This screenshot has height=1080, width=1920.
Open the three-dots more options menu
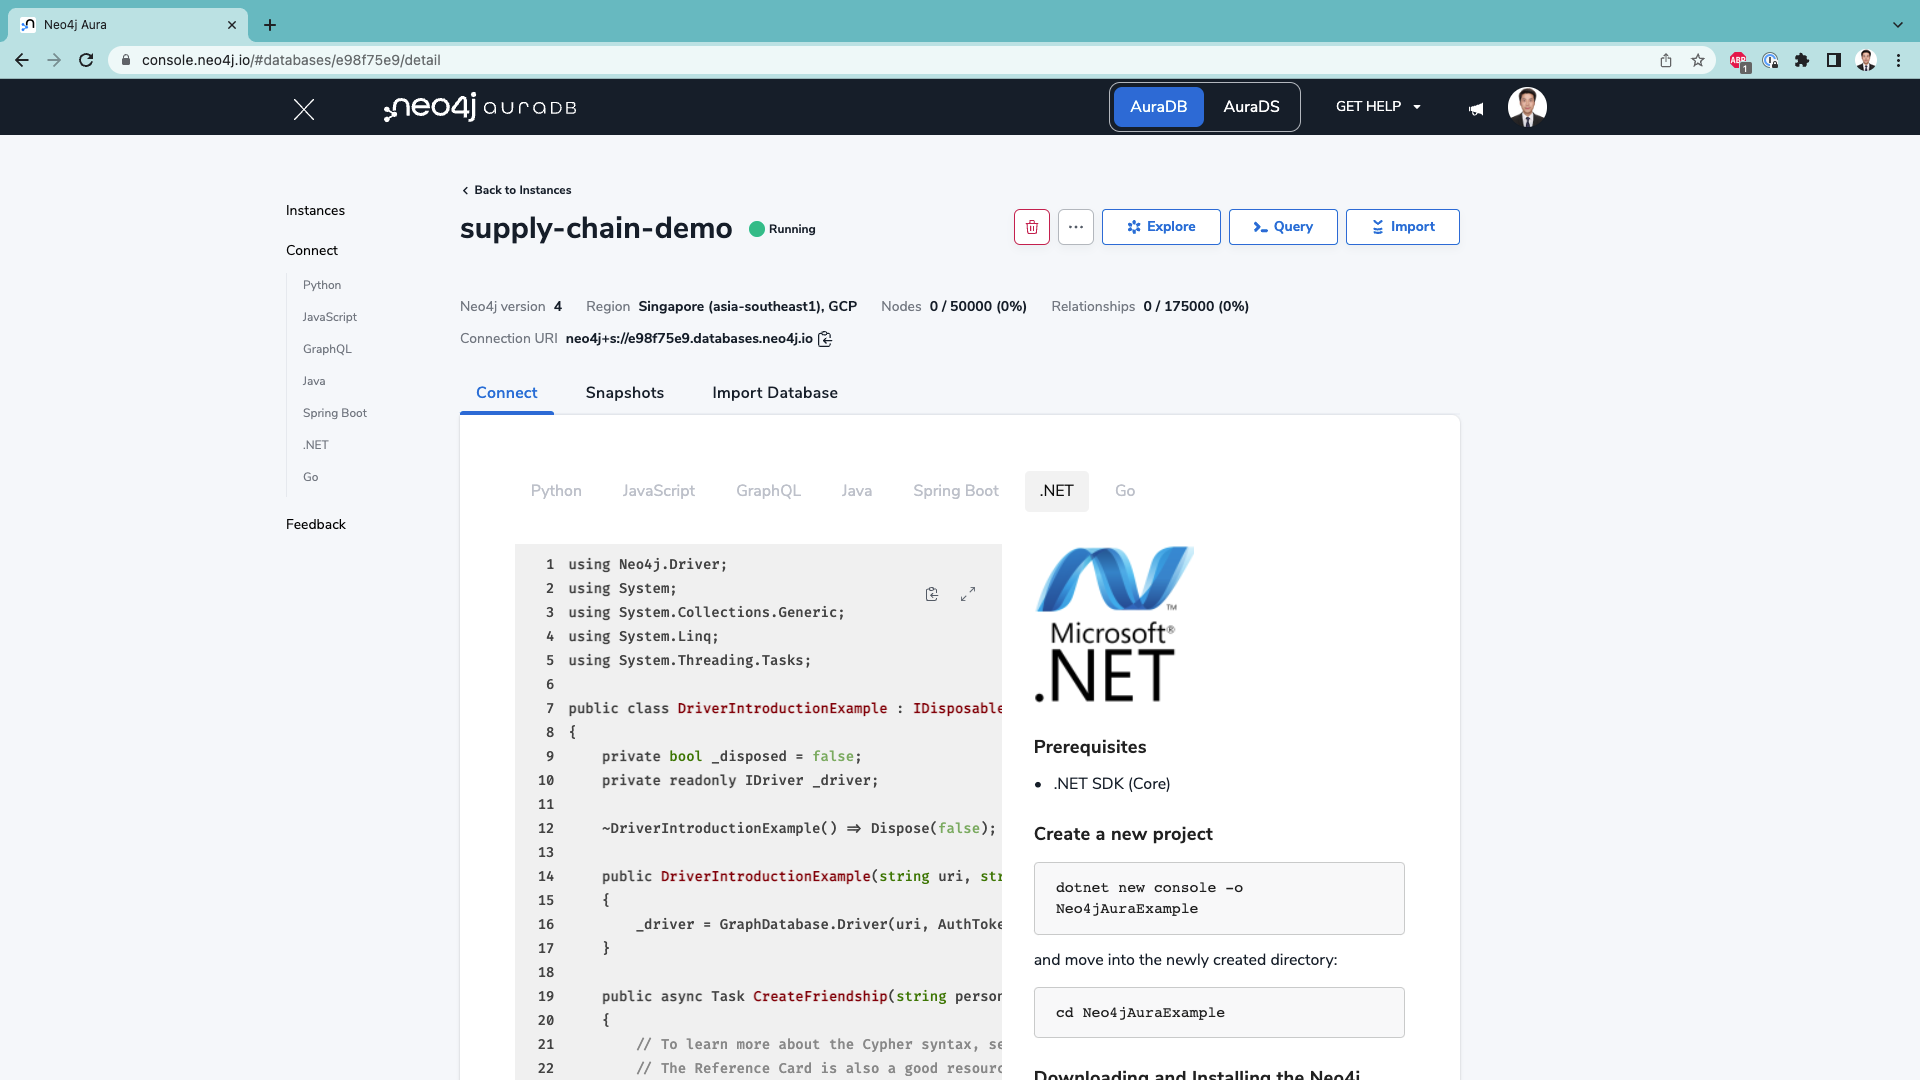1076,227
